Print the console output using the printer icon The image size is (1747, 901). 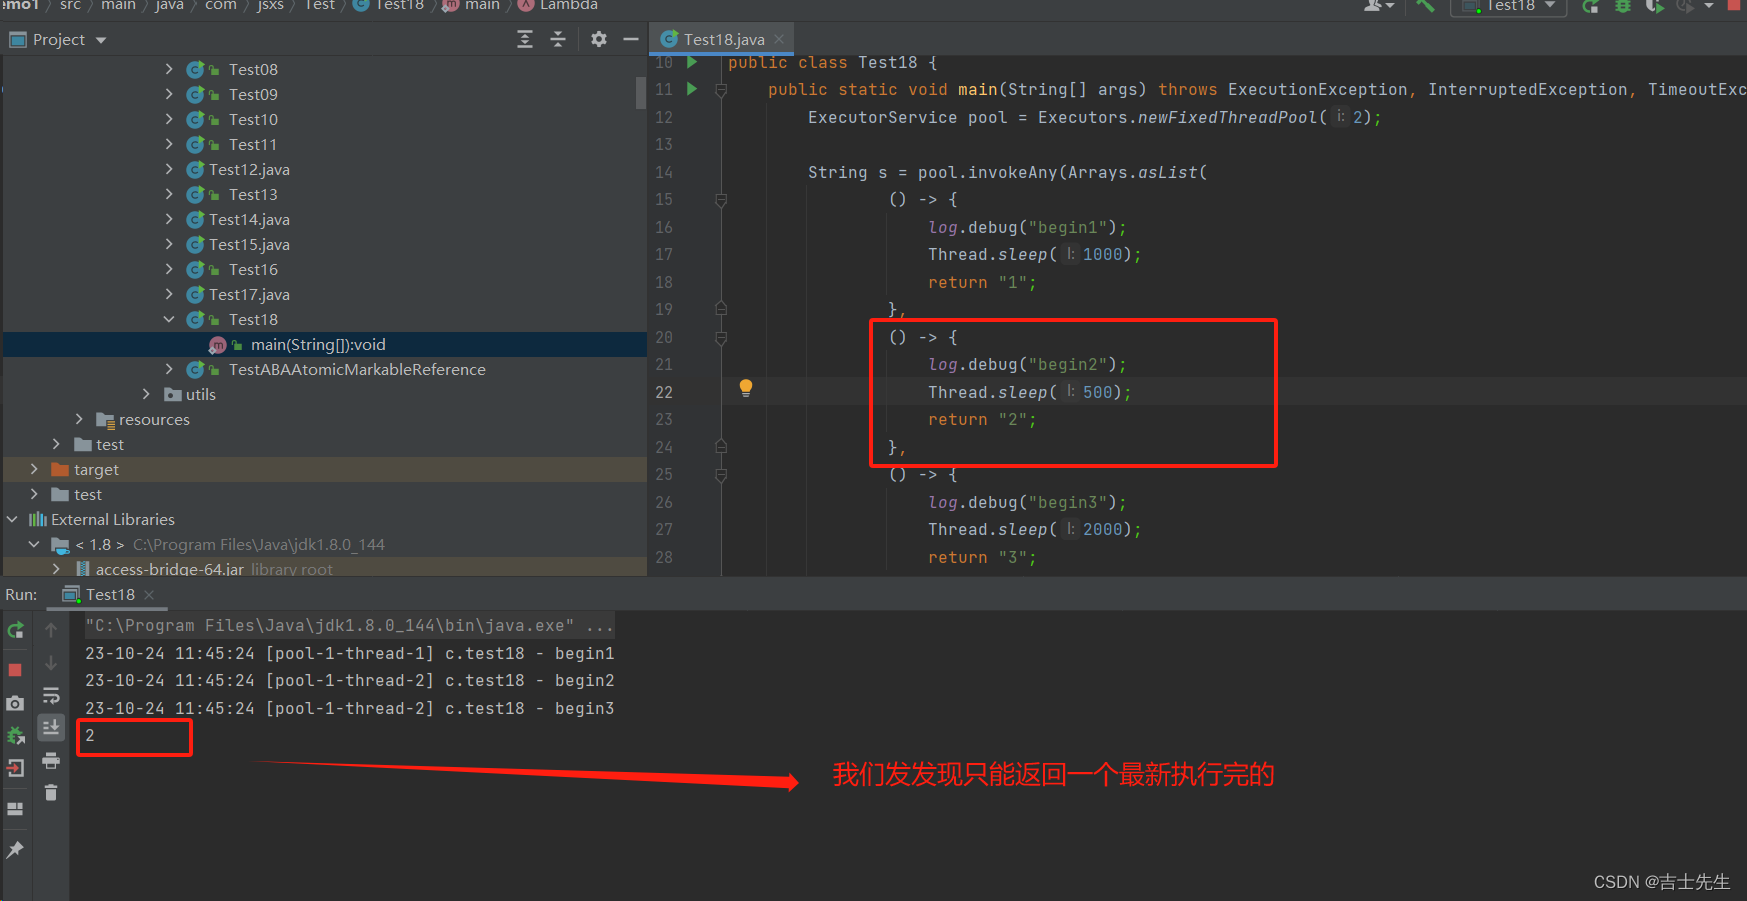51,761
